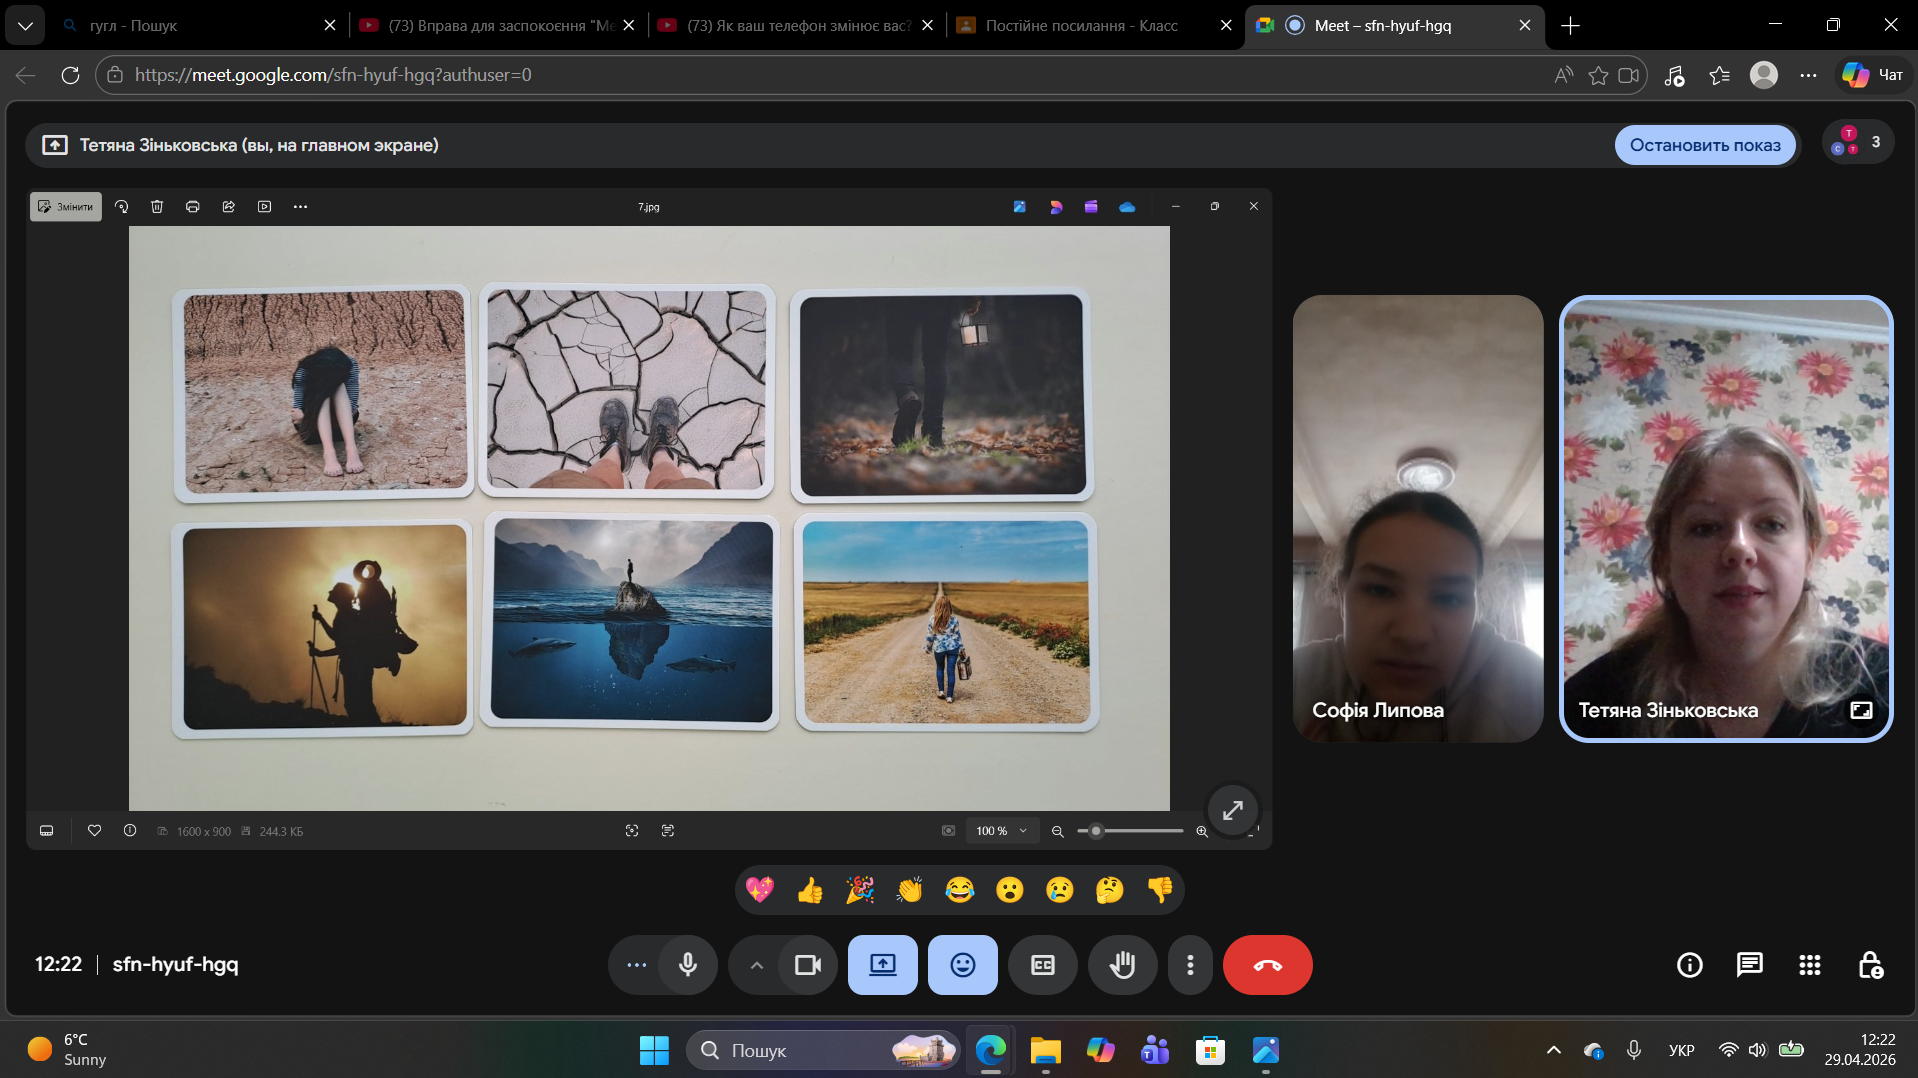Hide the emoji reactions bar

pos(962,965)
